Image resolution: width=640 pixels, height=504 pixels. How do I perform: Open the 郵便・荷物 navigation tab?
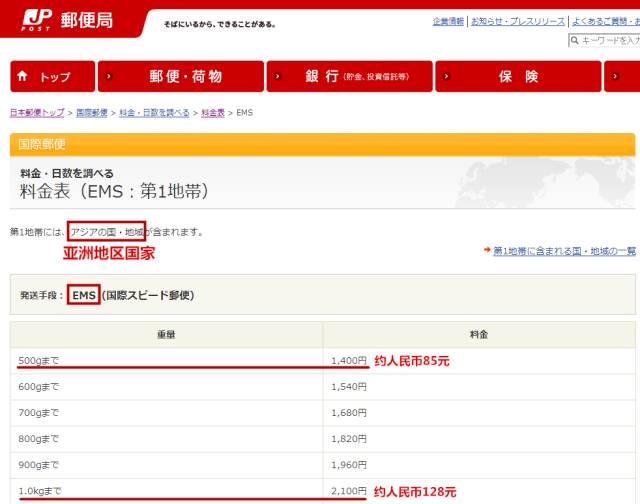181,76
